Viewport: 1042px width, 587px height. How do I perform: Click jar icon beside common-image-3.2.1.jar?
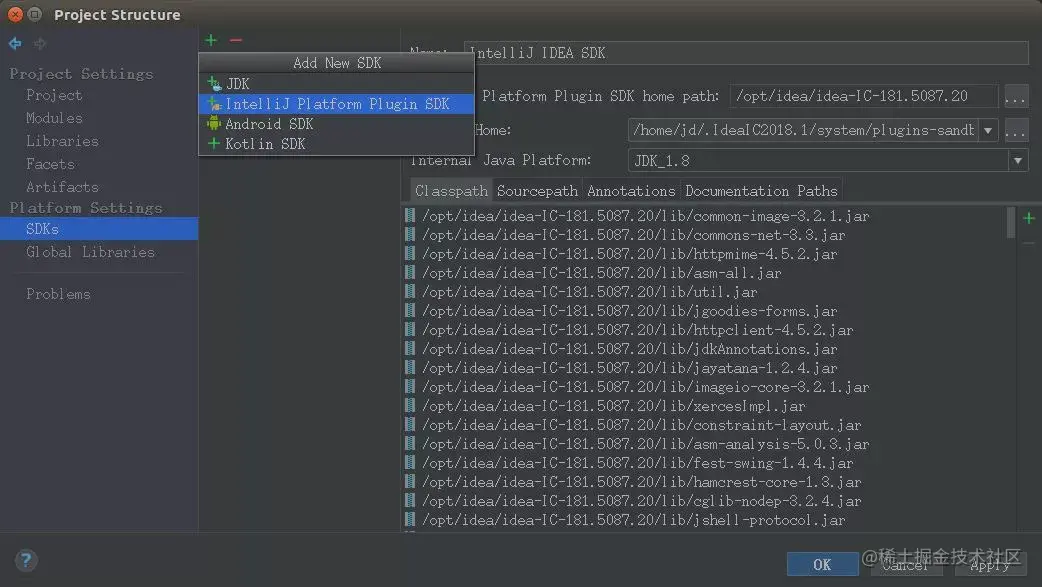[x=410, y=215]
